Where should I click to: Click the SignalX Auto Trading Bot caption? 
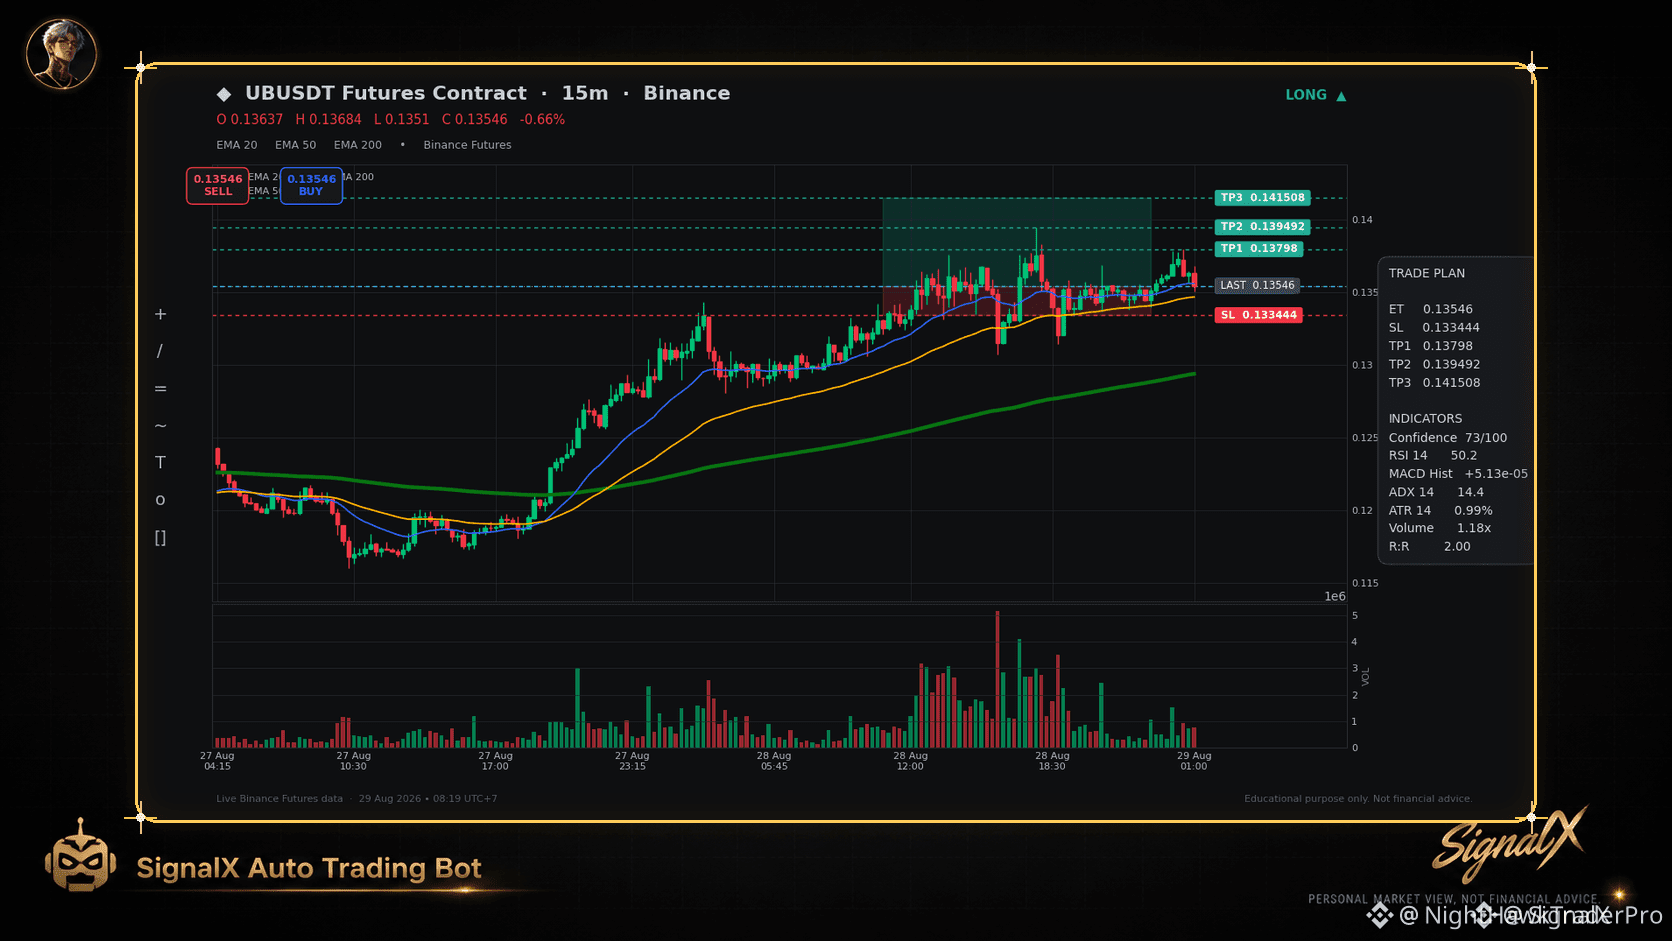[x=309, y=868]
